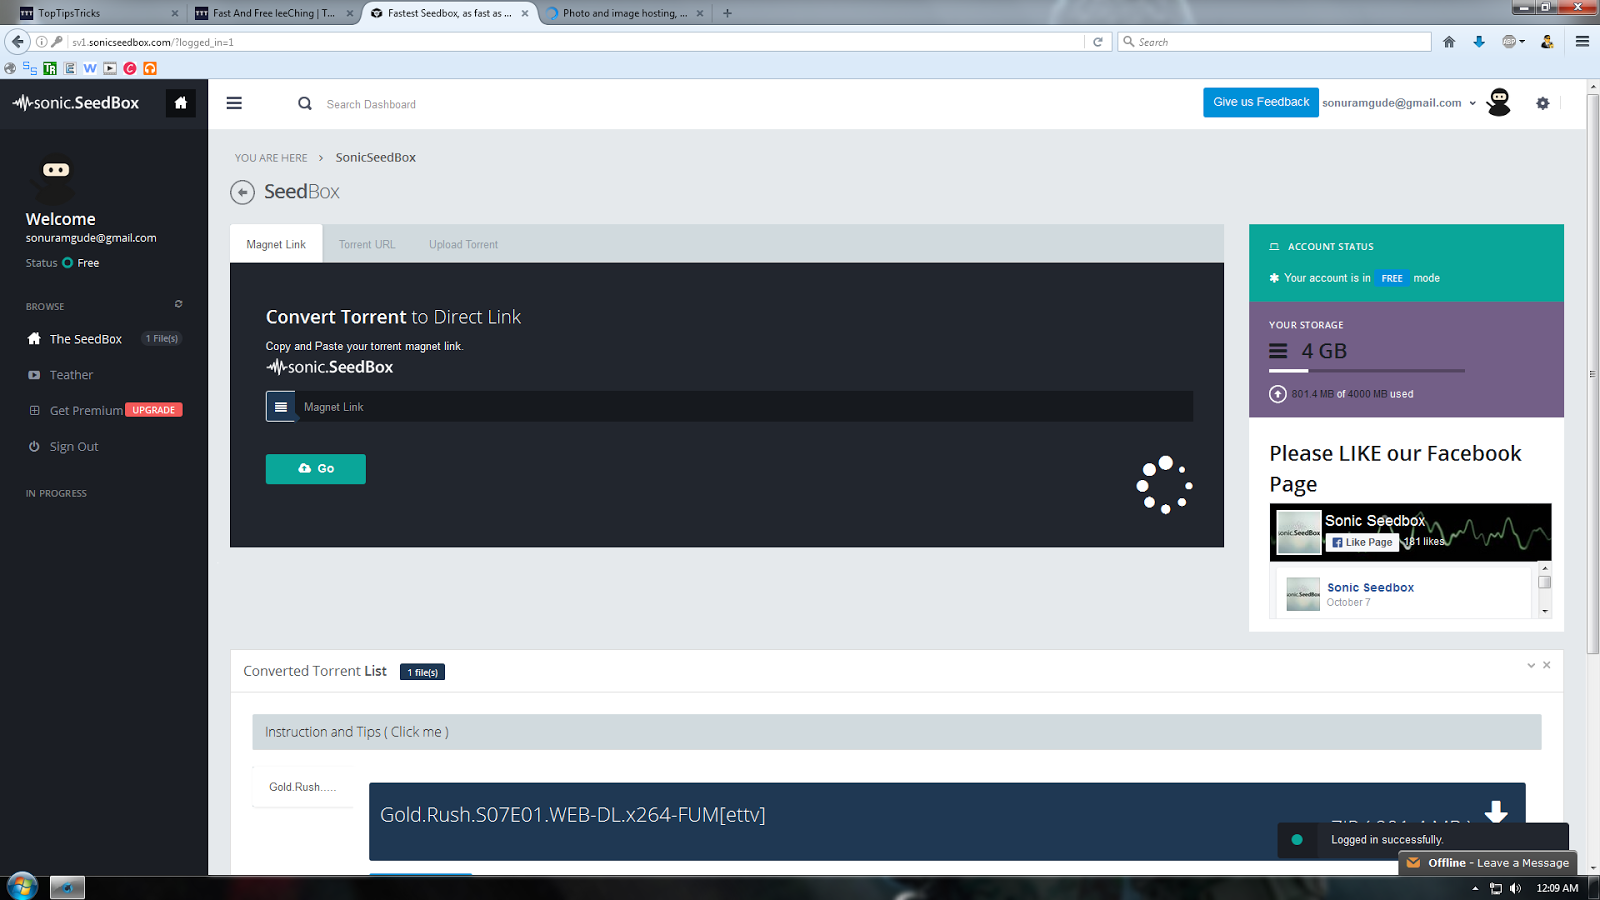Open the Offline Leave a Message chat
Viewport: 1600px width, 900px height.
click(x=1487, y=863)
